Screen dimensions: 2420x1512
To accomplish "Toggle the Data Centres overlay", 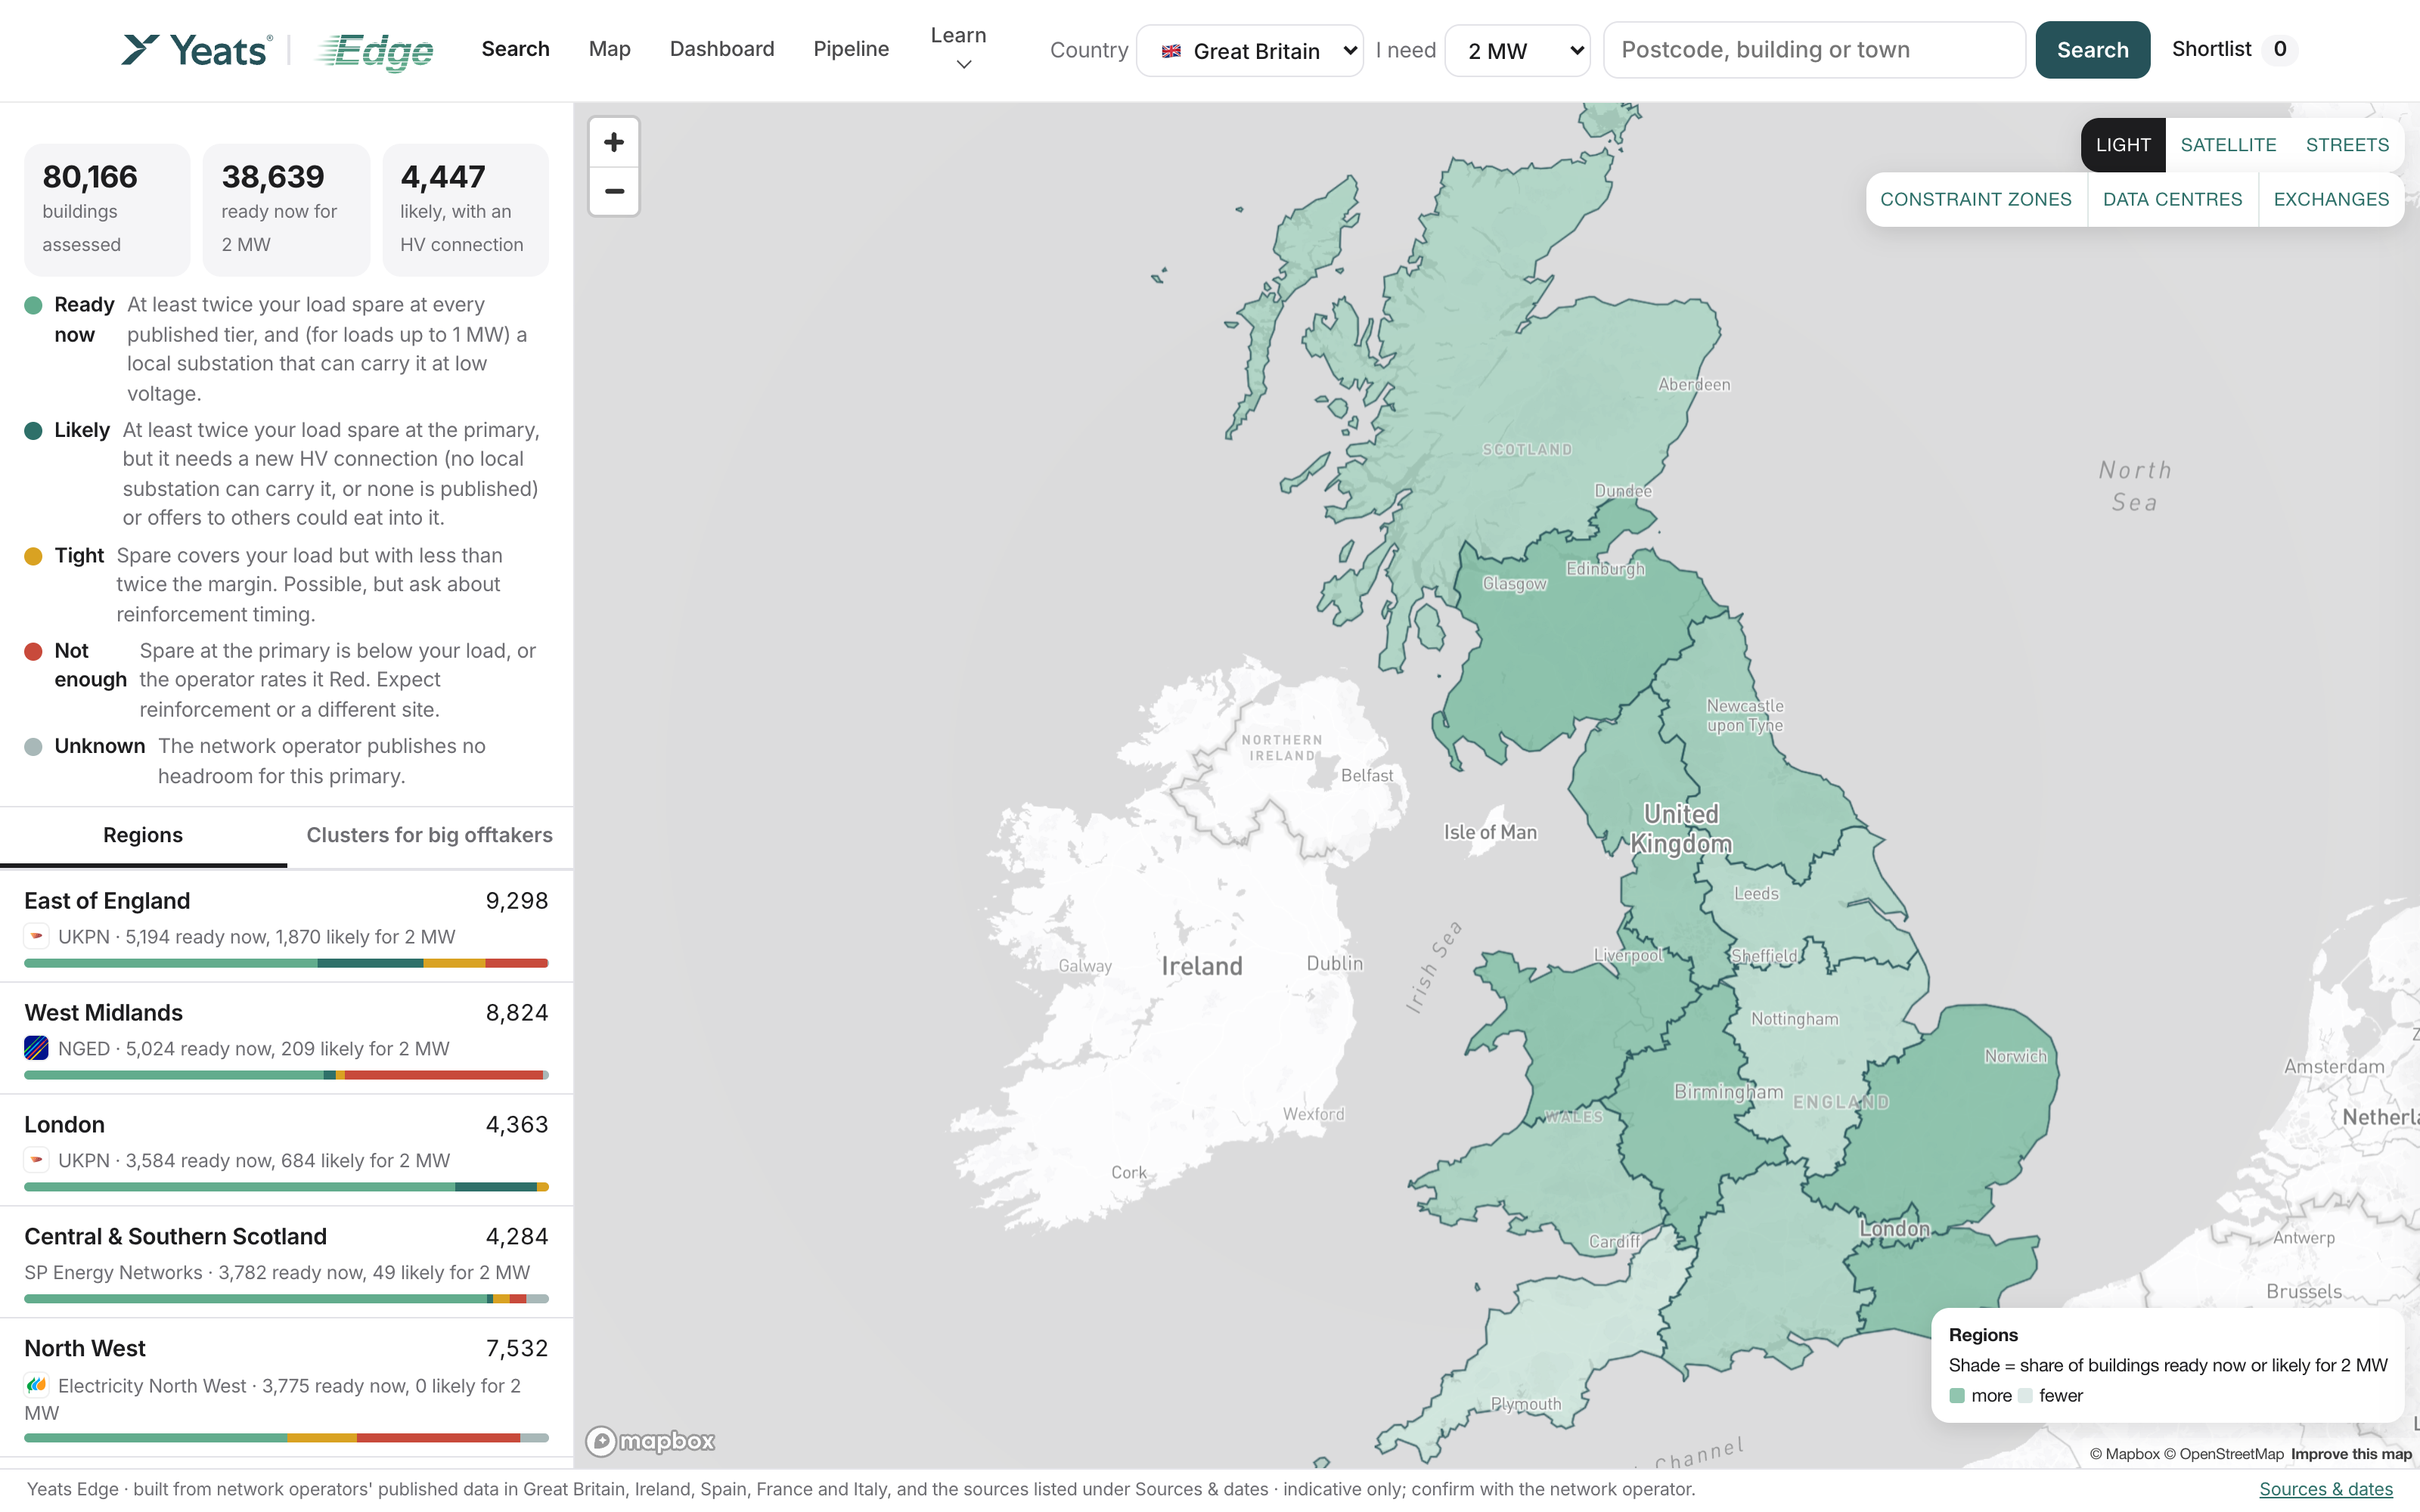I will coord(2172,199).
